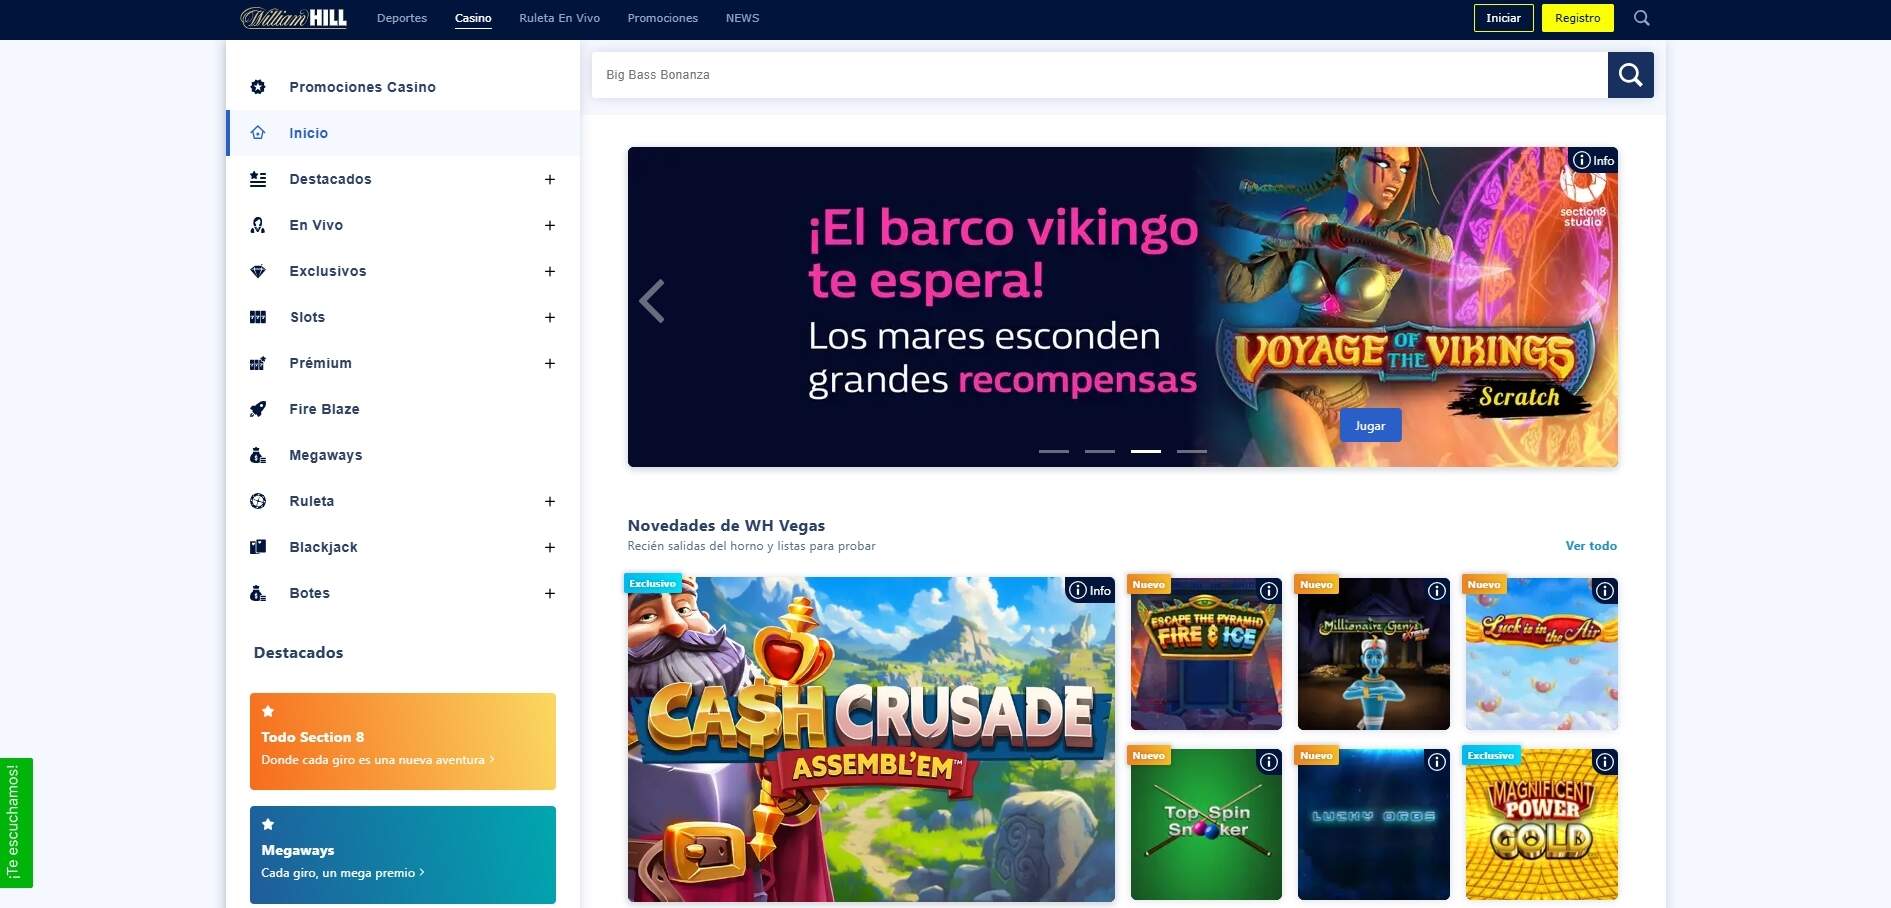Click the Blackjack cards icon
The image size is (1891, 908).
click(x=258, y=547)
